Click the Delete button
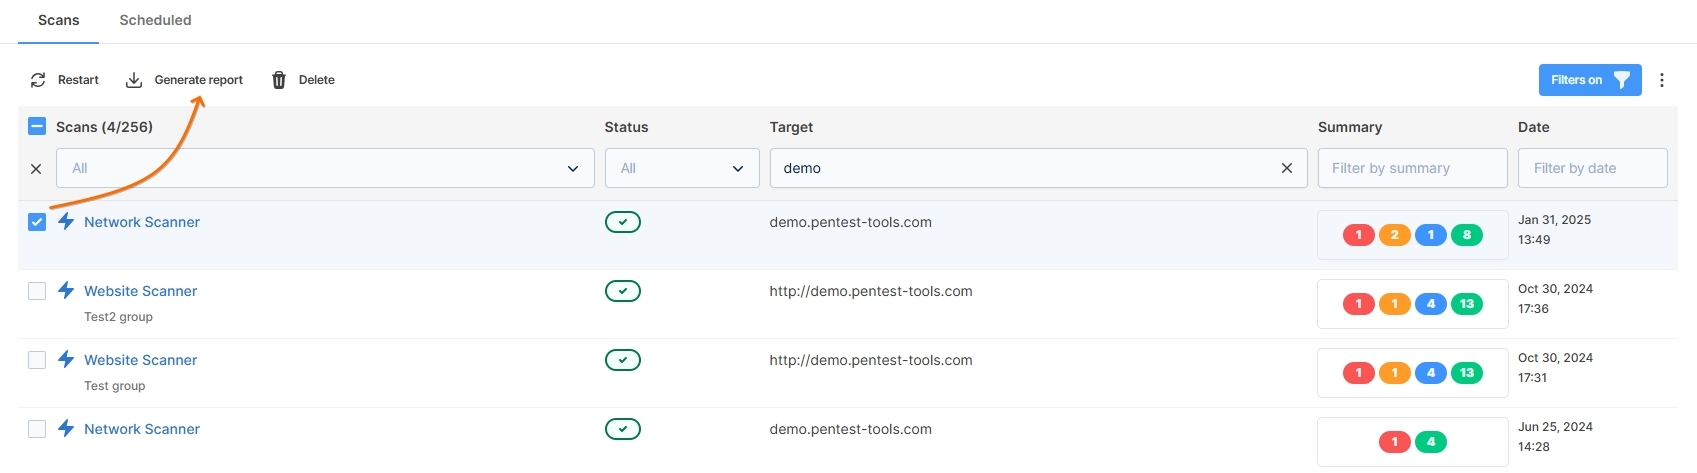This screenshot has height=473, width=1697. coord(303,80)
